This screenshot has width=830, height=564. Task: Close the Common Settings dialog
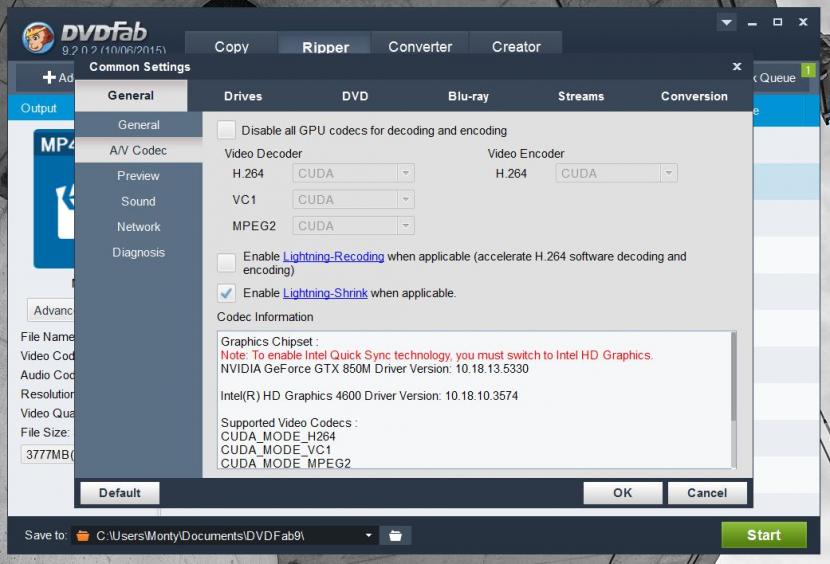[737, 67]
